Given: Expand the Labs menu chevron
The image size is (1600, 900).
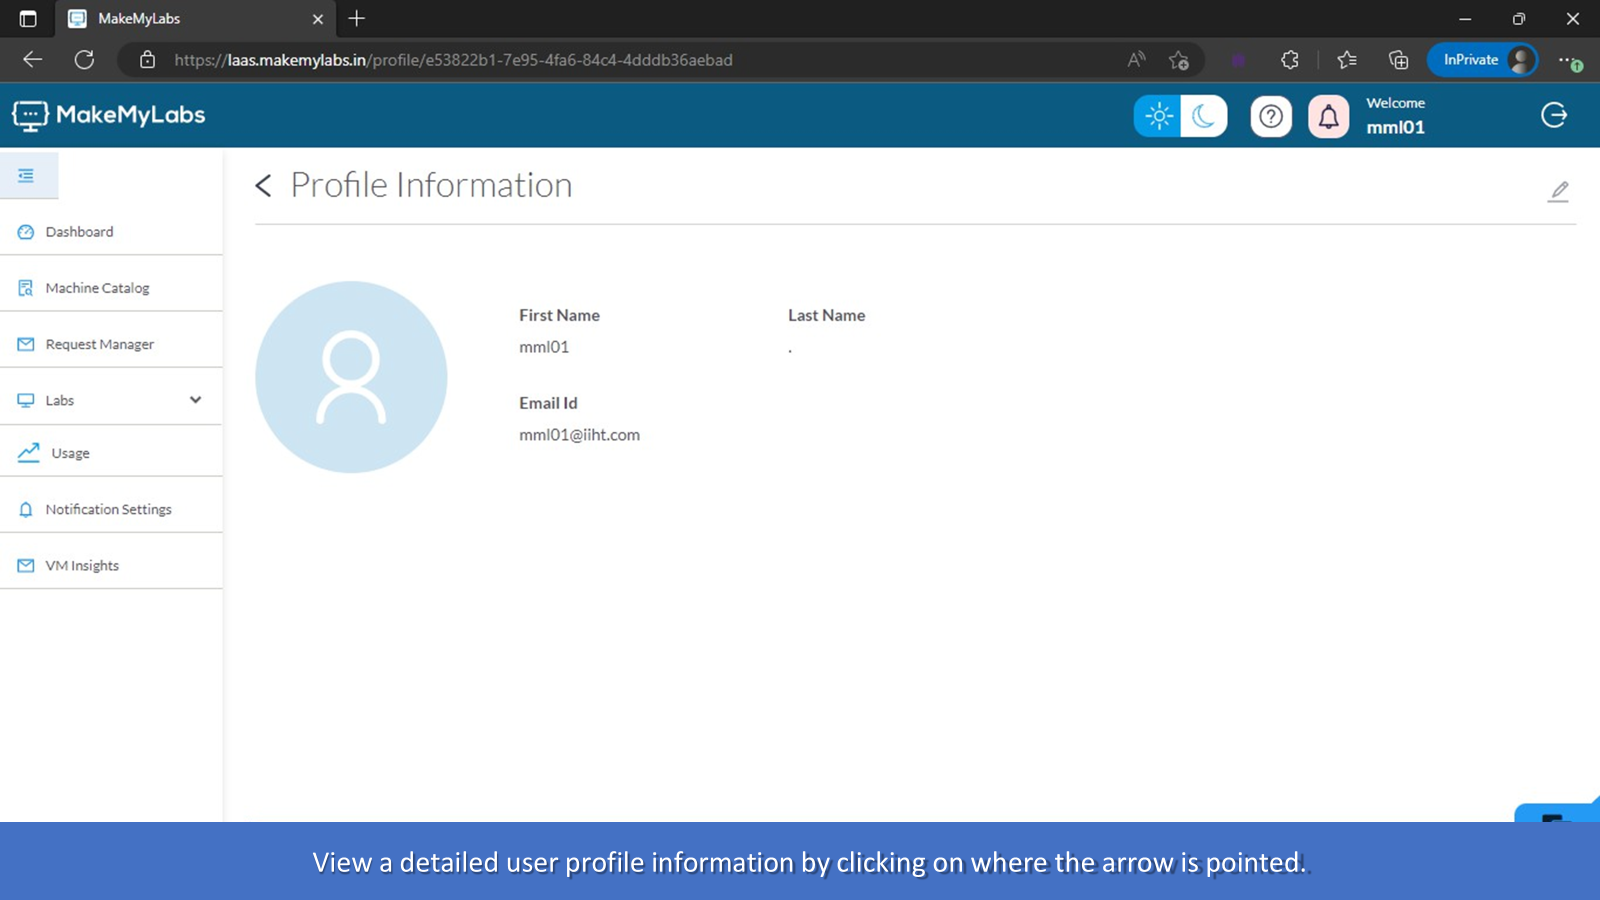Looking at the screenshot, I should click(x=195, y=400).
